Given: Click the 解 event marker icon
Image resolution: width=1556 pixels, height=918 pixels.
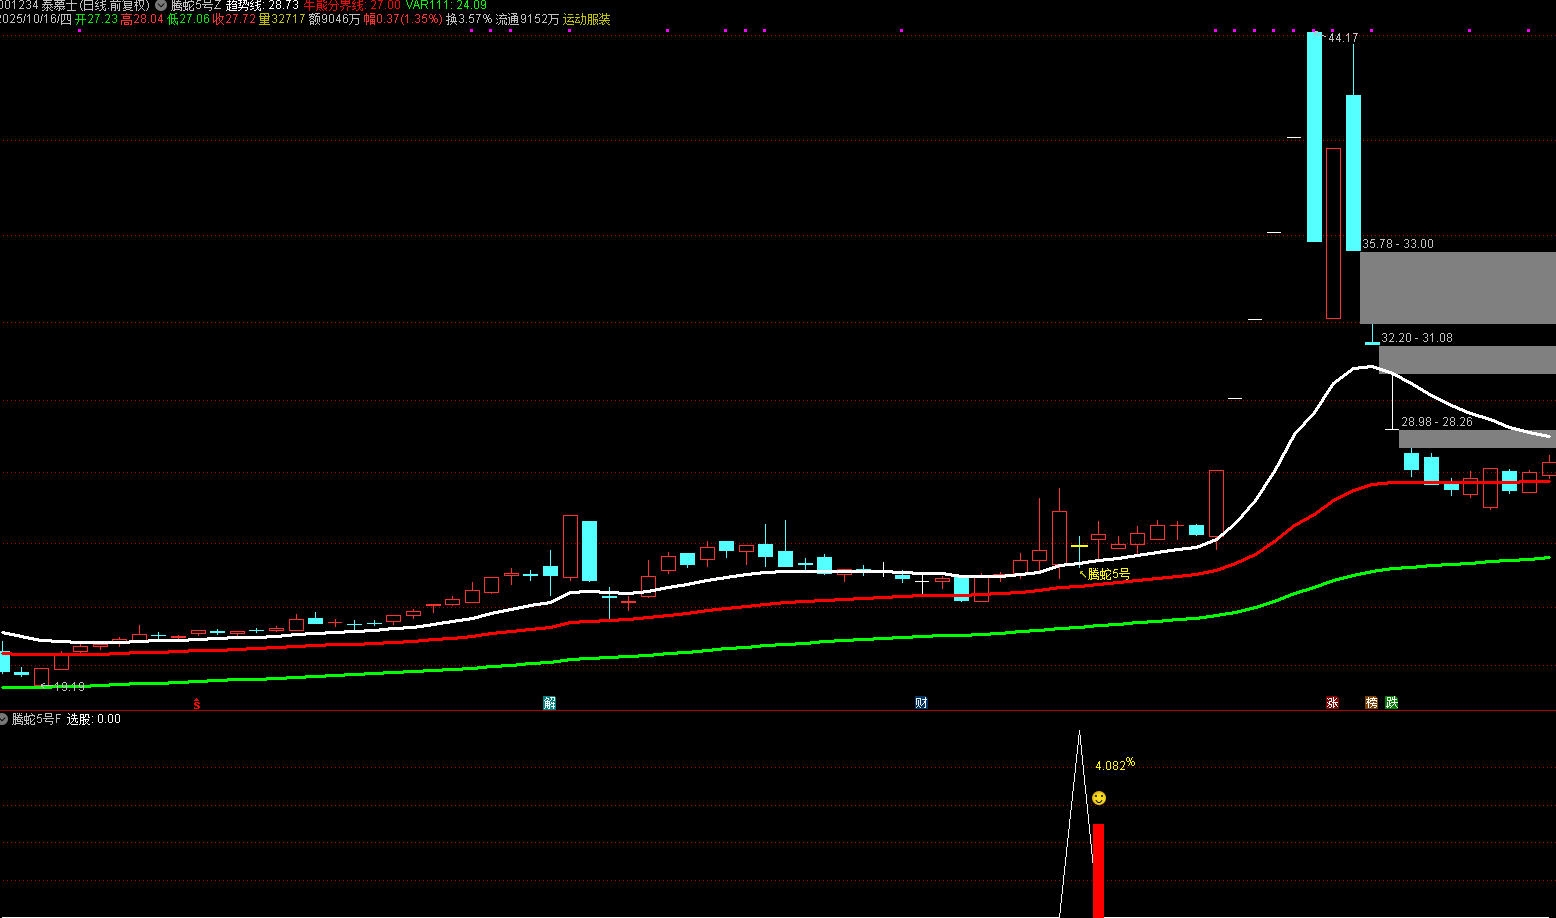Looking at the screenshot, I should click(549, 703).
